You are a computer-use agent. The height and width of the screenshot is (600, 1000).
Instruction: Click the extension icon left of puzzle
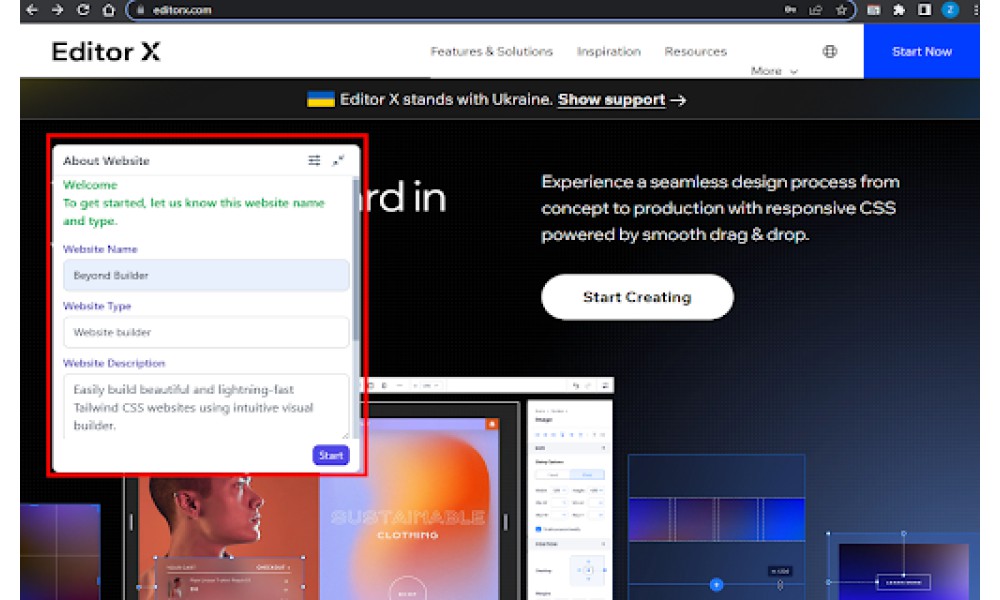(x=874, y=10)
